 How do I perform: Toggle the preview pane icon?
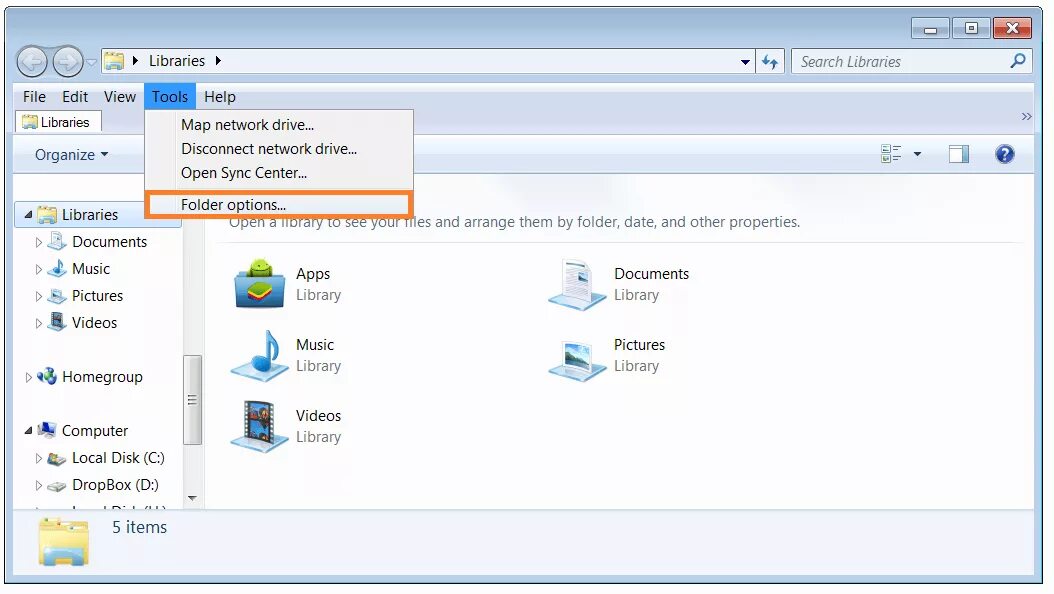[959, 155]
